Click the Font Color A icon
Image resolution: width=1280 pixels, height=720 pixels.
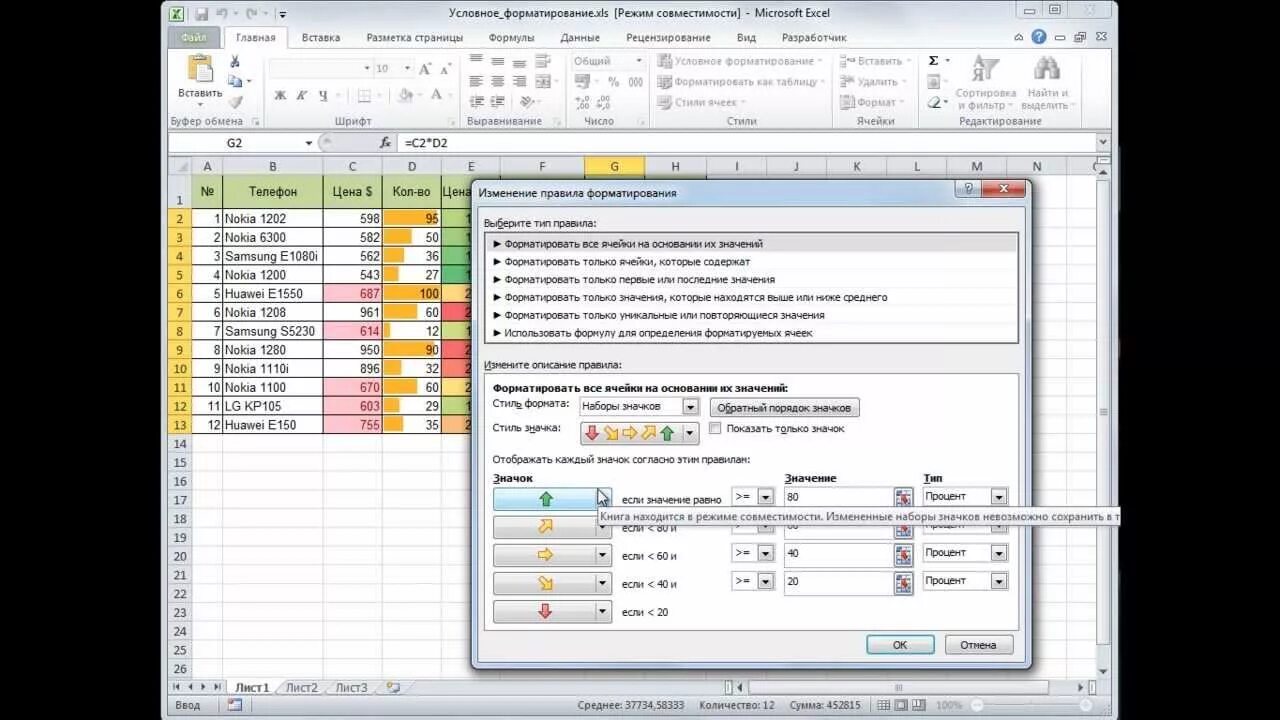(436, 96)
